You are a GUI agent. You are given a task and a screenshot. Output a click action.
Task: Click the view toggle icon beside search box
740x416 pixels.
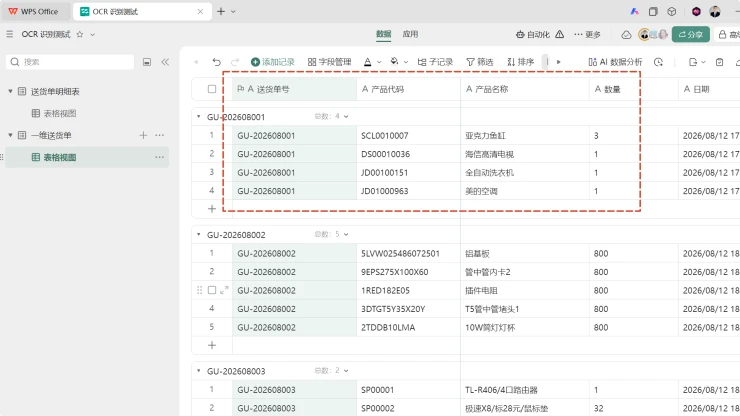147,62
